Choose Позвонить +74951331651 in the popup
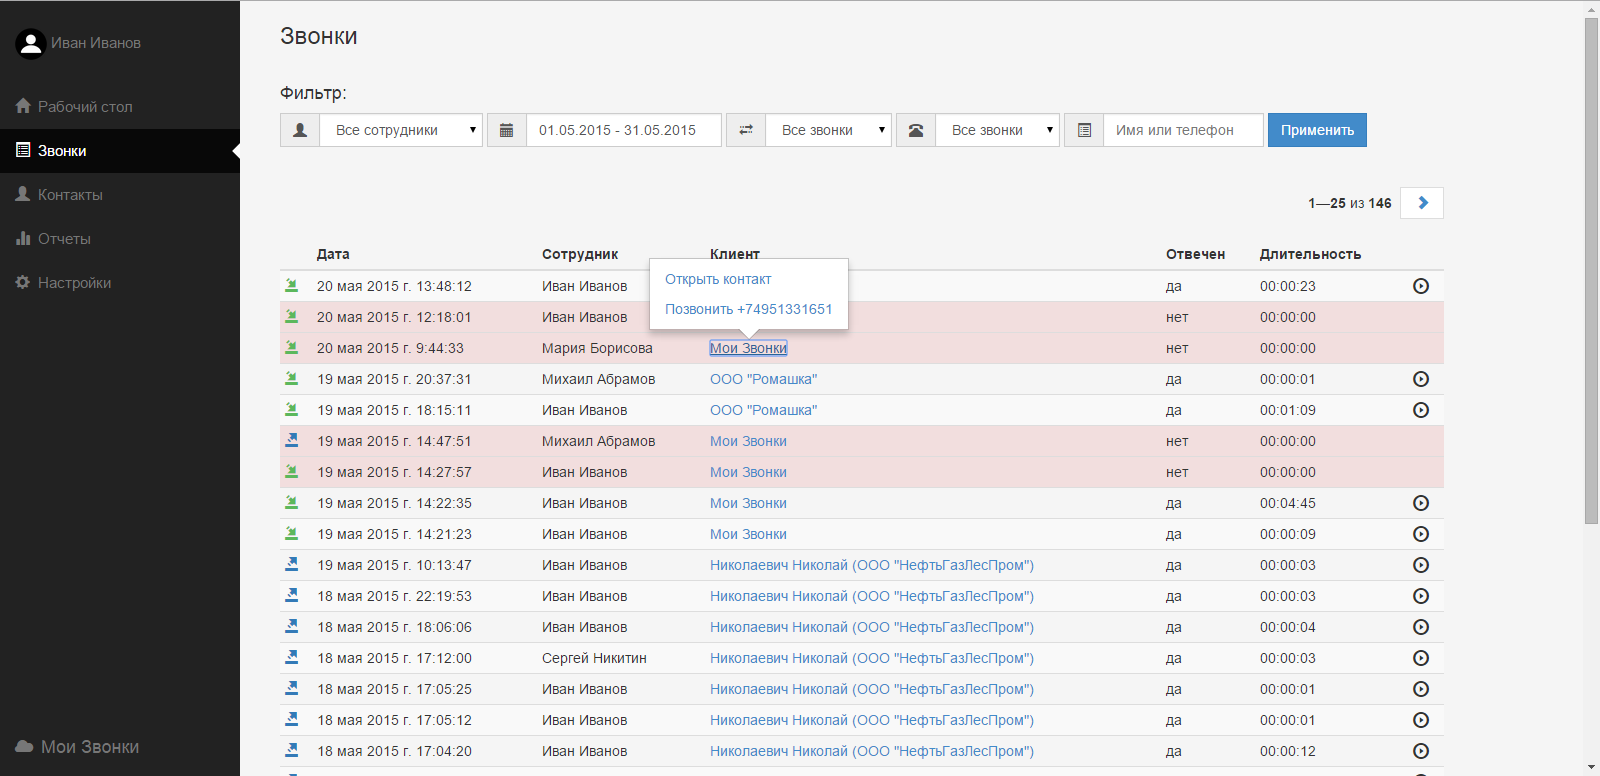 coord(748,309)
